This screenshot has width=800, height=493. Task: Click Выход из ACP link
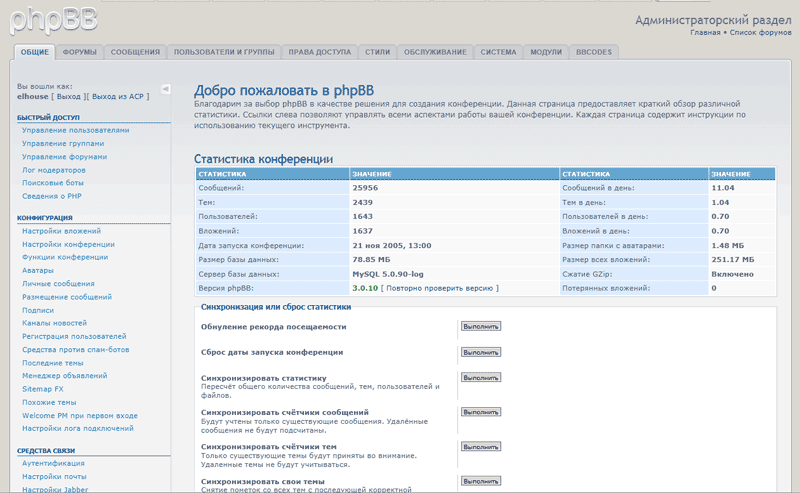tap(118, 96)
